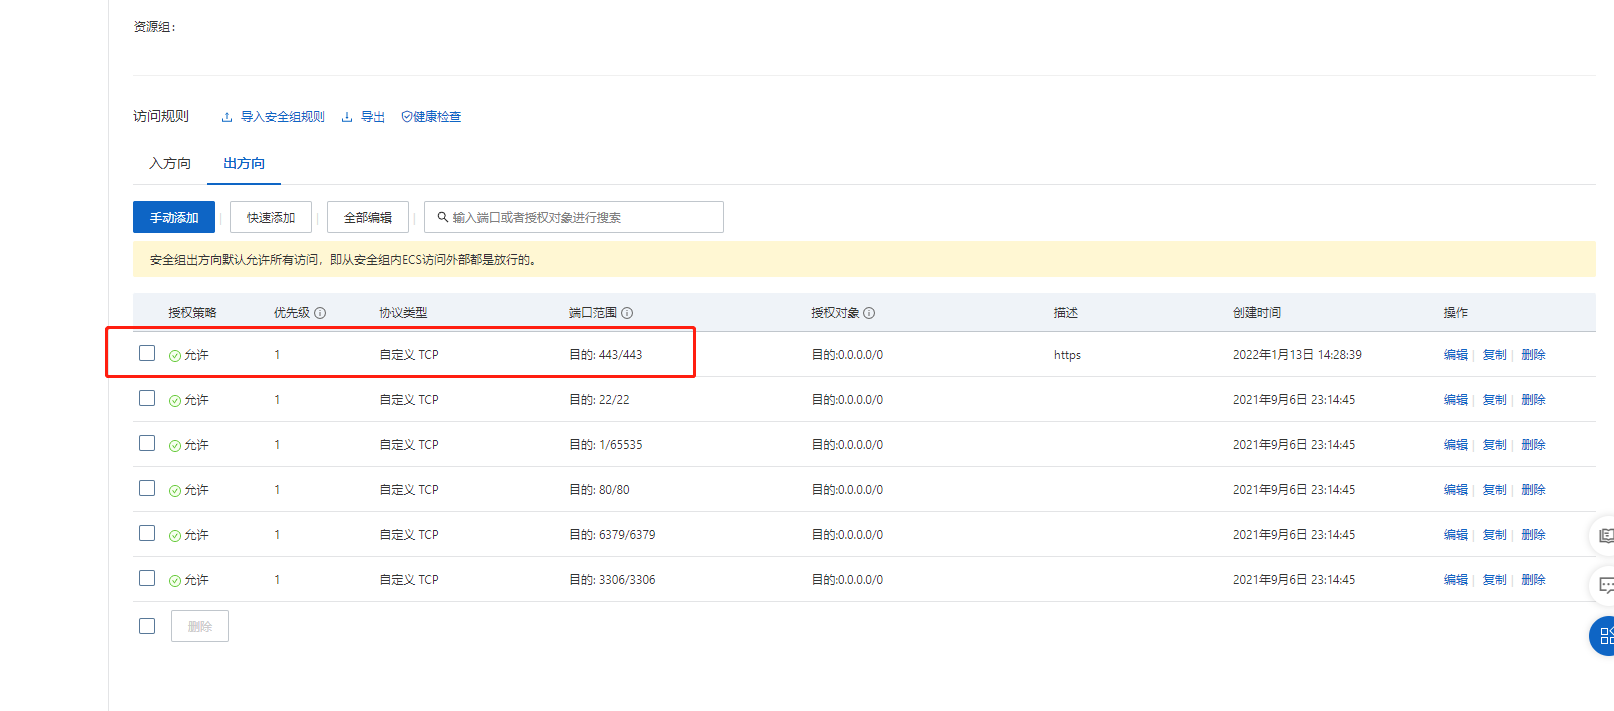Toggle the select-all checkbox beside bottom 删除
This screenshot has height=711, width=1614.
click(147, 626)
